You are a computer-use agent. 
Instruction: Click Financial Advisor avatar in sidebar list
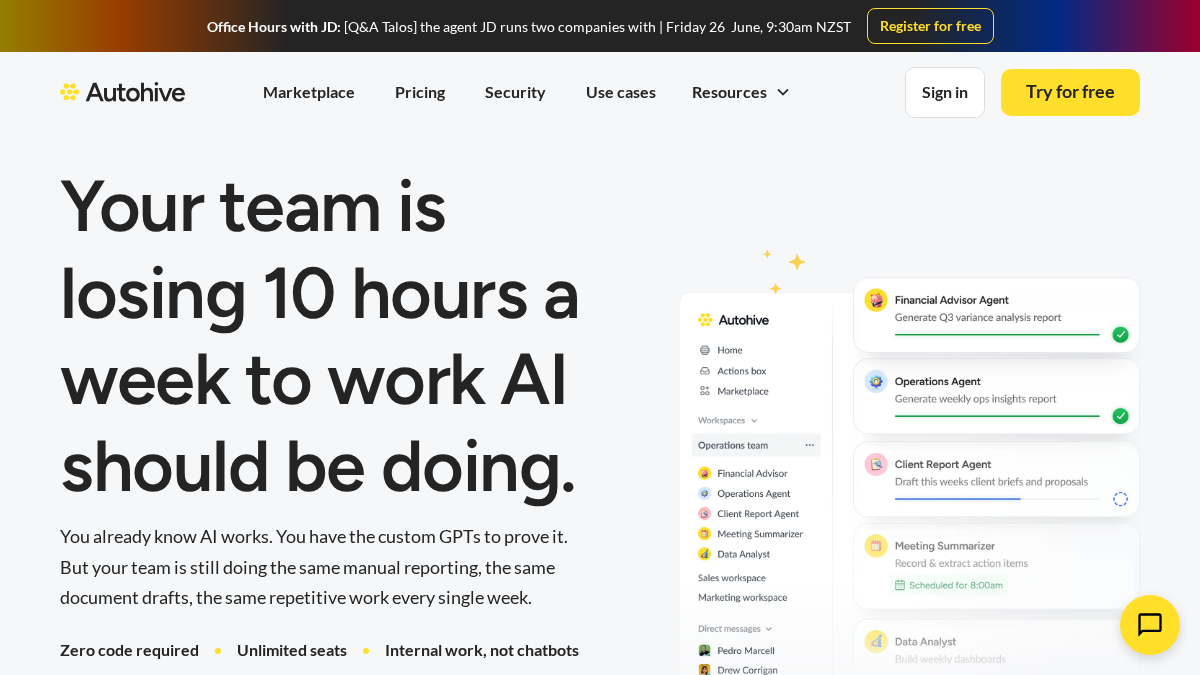(x=704, y=473)
